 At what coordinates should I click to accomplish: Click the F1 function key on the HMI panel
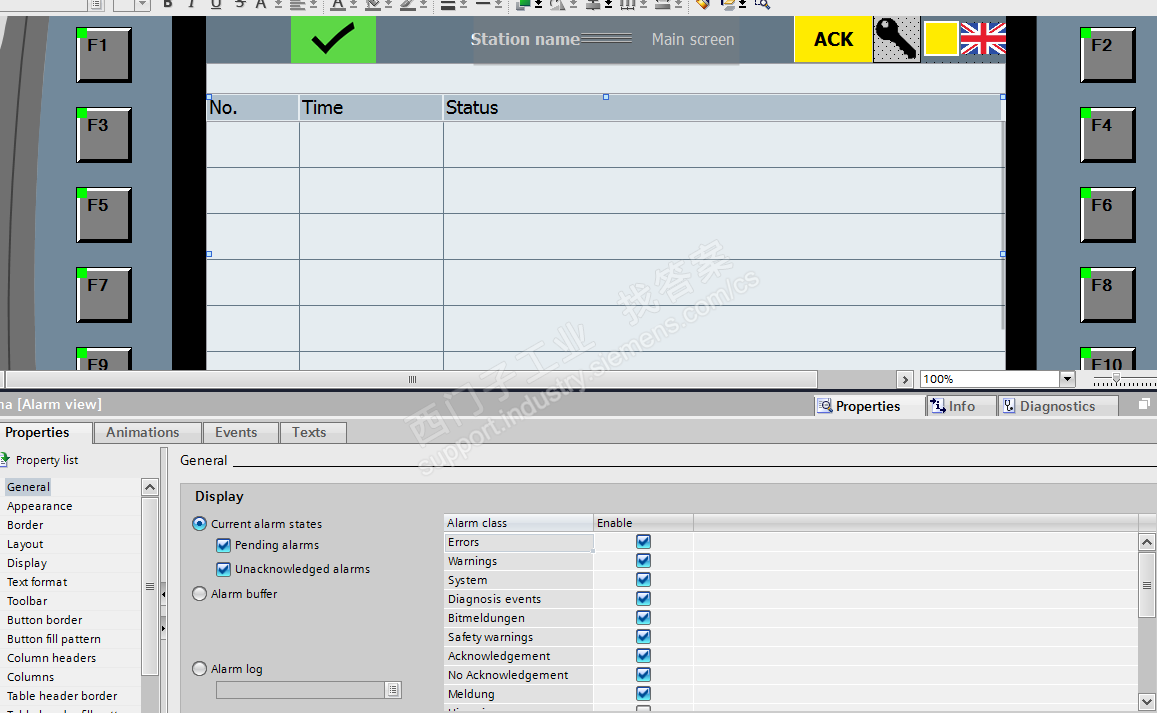[104, 55]
